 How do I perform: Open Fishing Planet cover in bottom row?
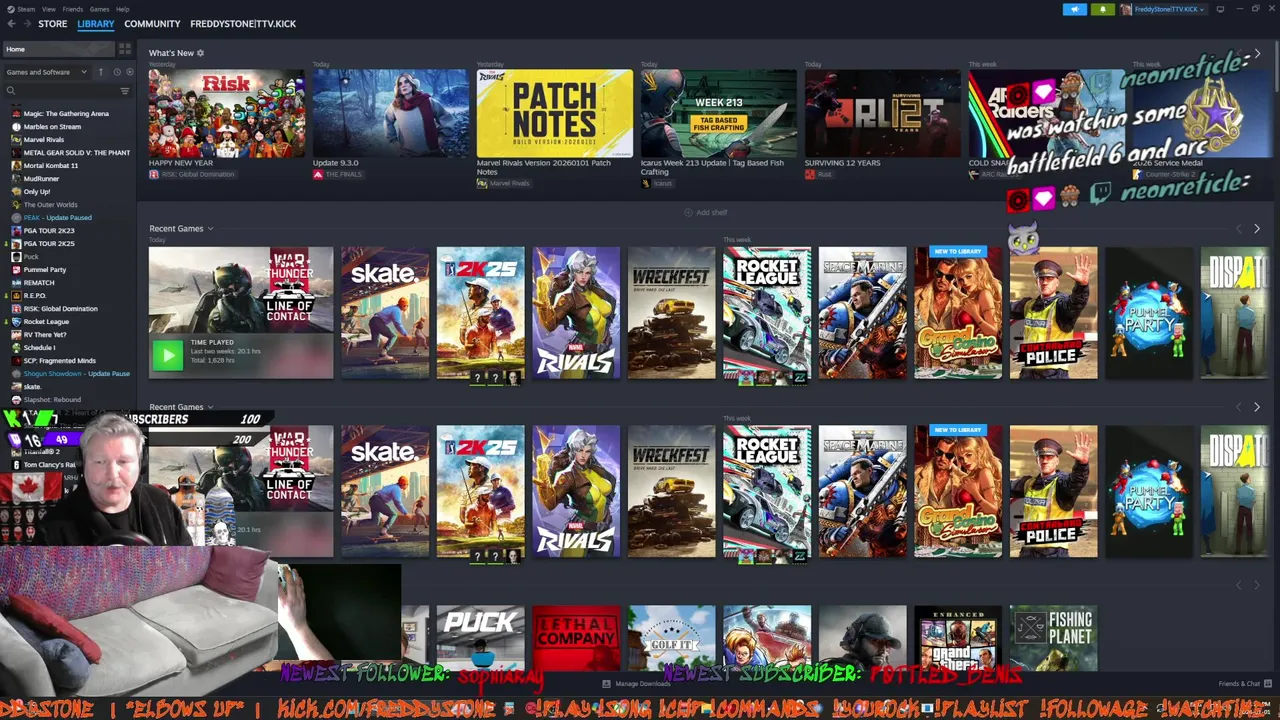(x=1053, y=638)
